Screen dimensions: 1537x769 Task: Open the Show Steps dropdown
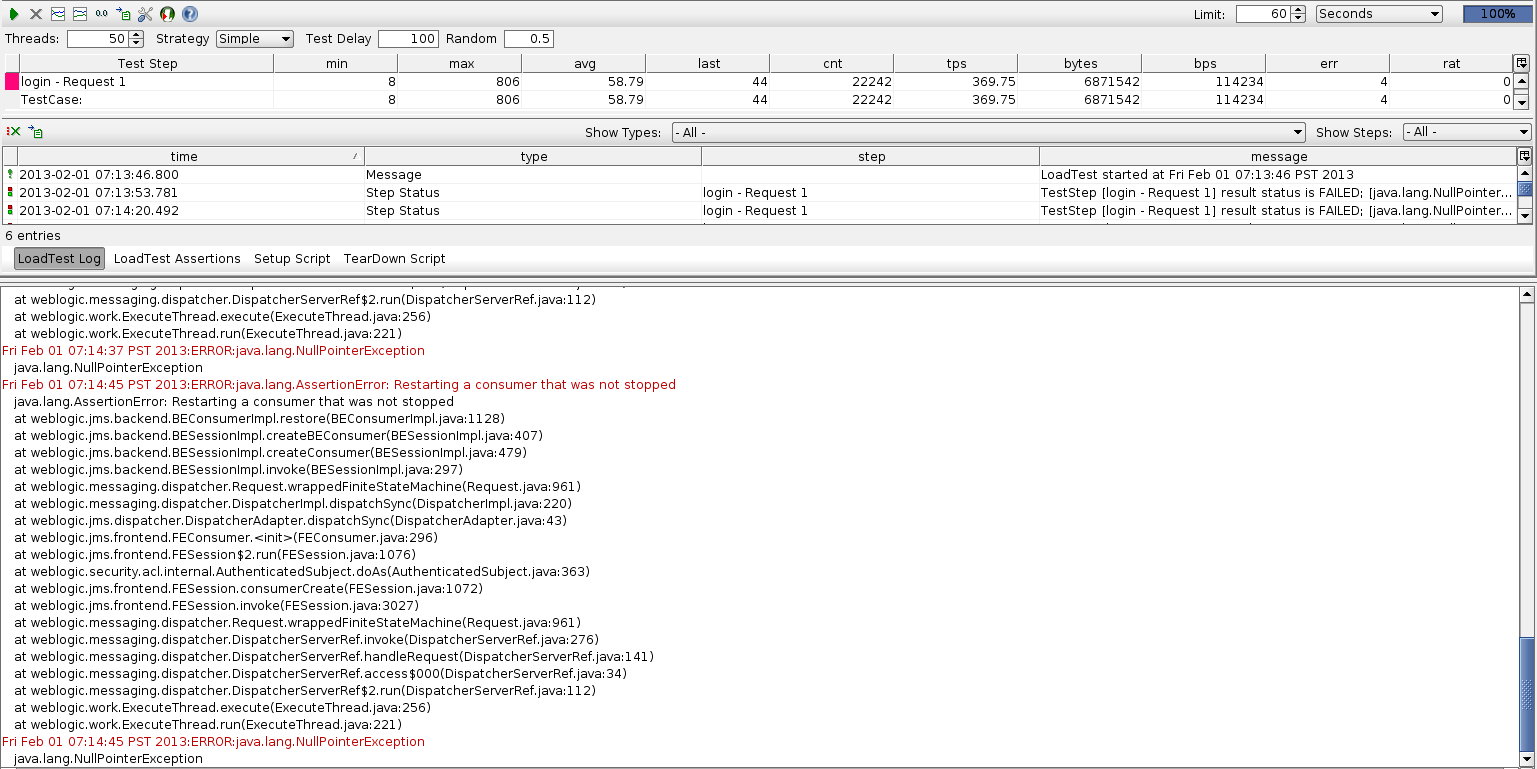click(x=1467, y=131)
